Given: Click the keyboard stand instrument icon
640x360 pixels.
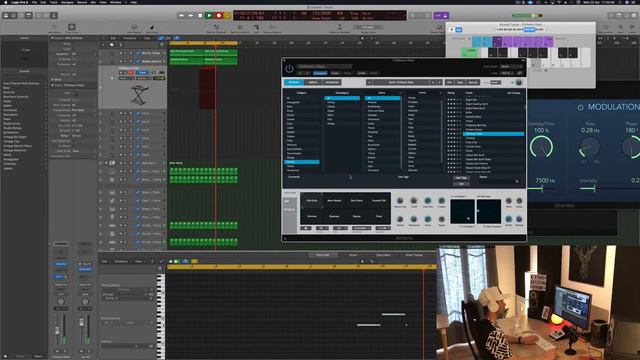Looking at the screenshot, I should point(140,95).
